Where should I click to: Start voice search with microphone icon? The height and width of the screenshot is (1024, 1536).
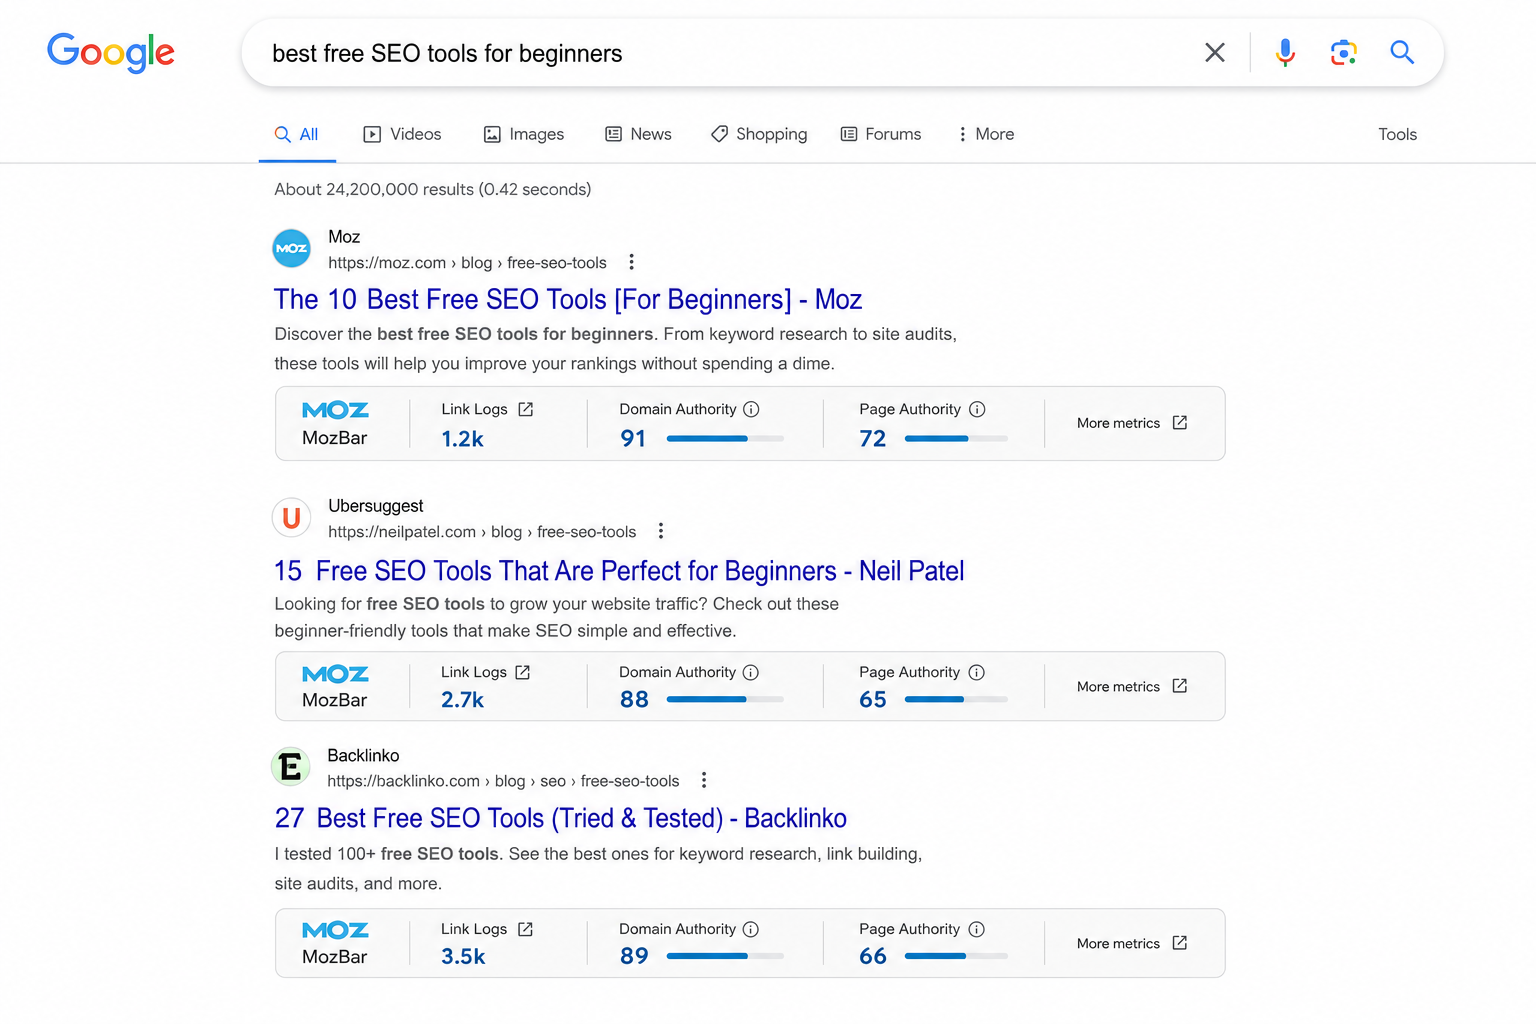pyautogui.click(x=1286, y=52)
